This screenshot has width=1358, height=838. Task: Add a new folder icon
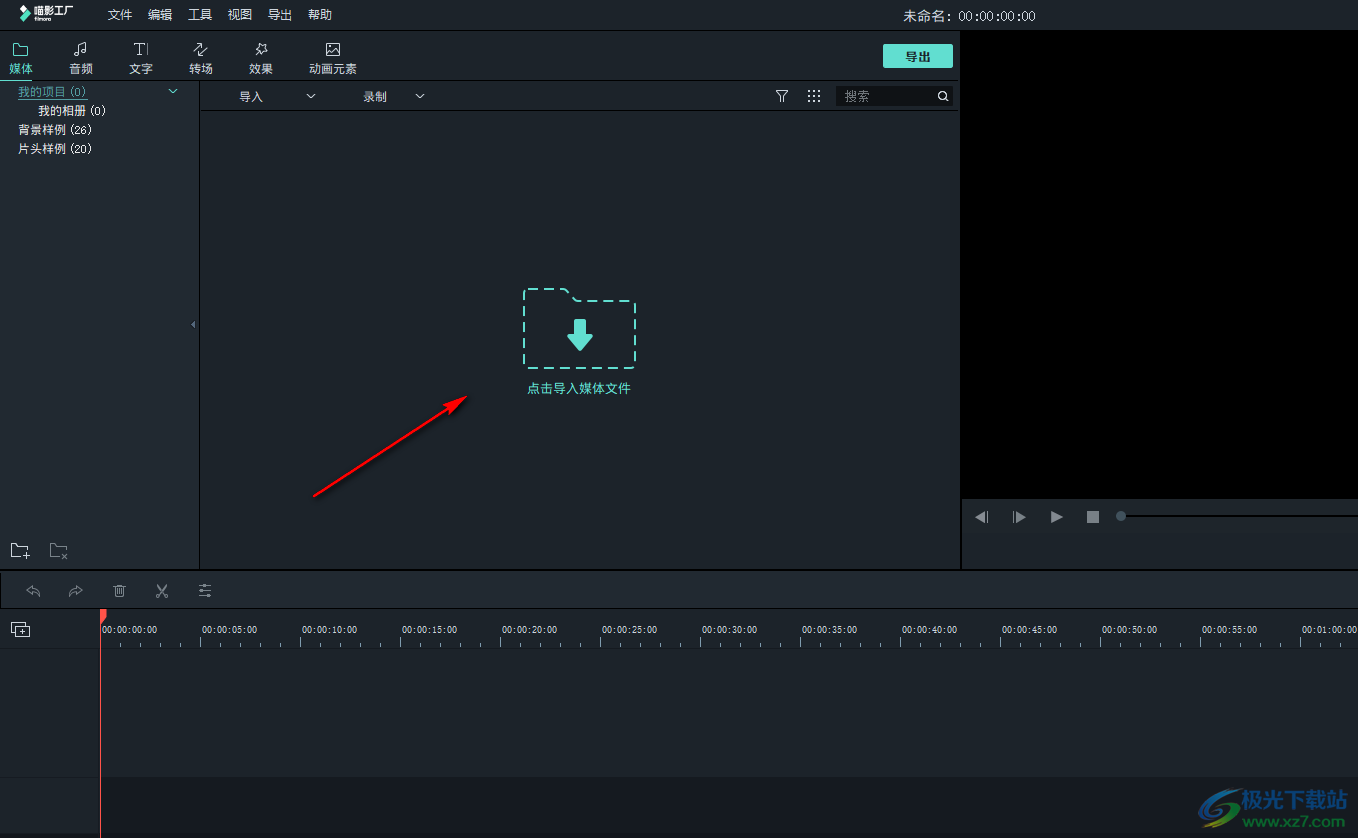pyautogui.click(x=20, y=550)
